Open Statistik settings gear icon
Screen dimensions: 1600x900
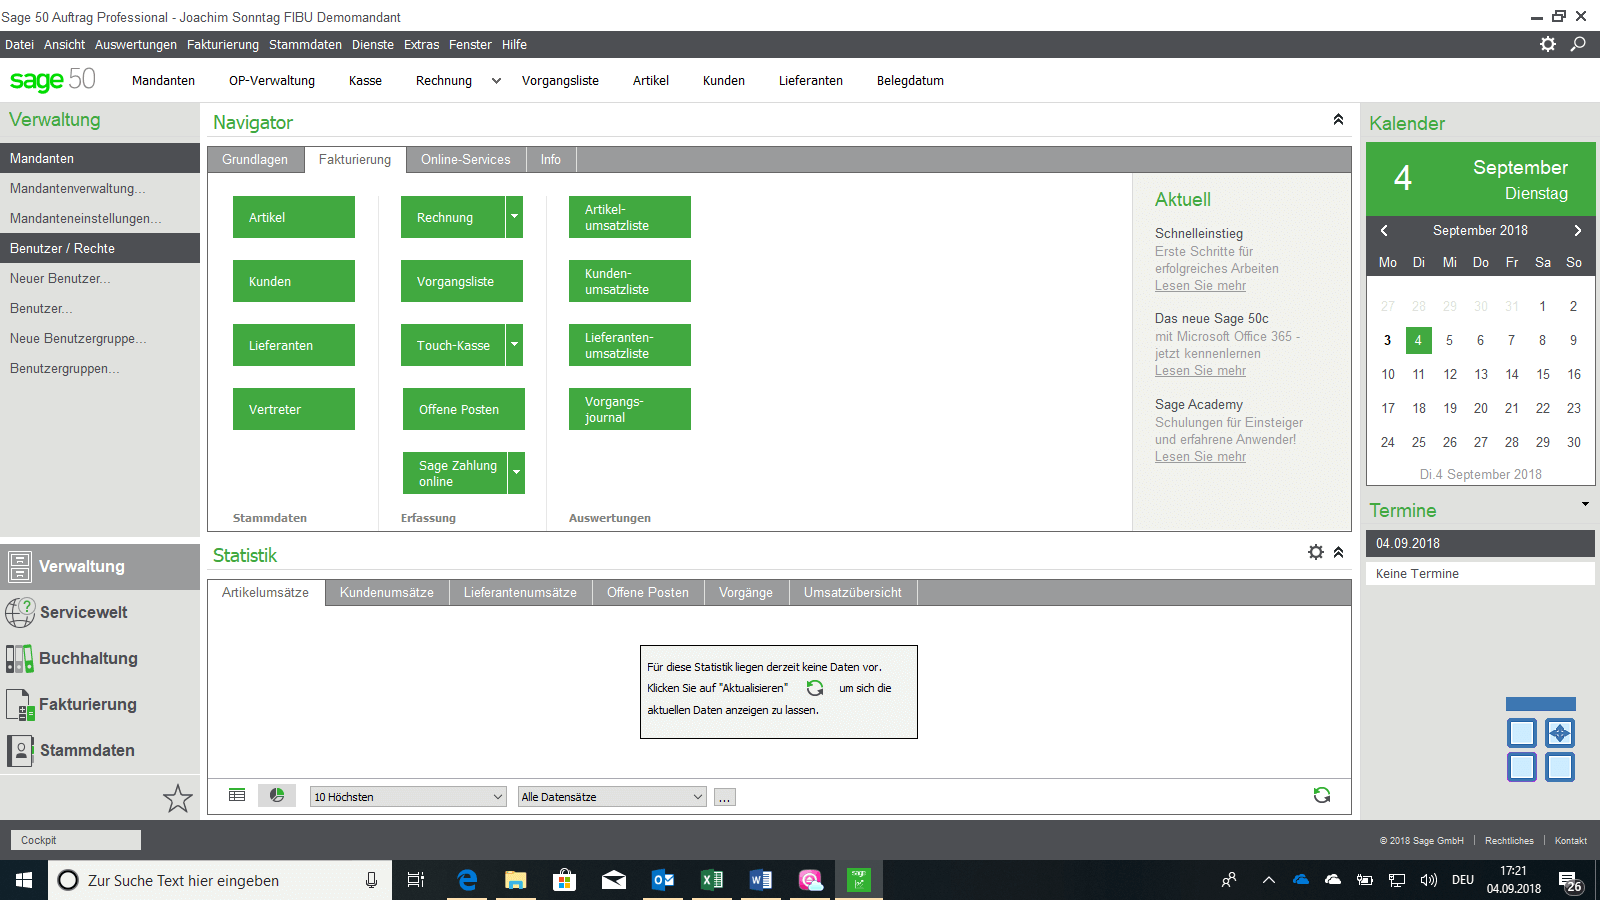(1316, 552)
